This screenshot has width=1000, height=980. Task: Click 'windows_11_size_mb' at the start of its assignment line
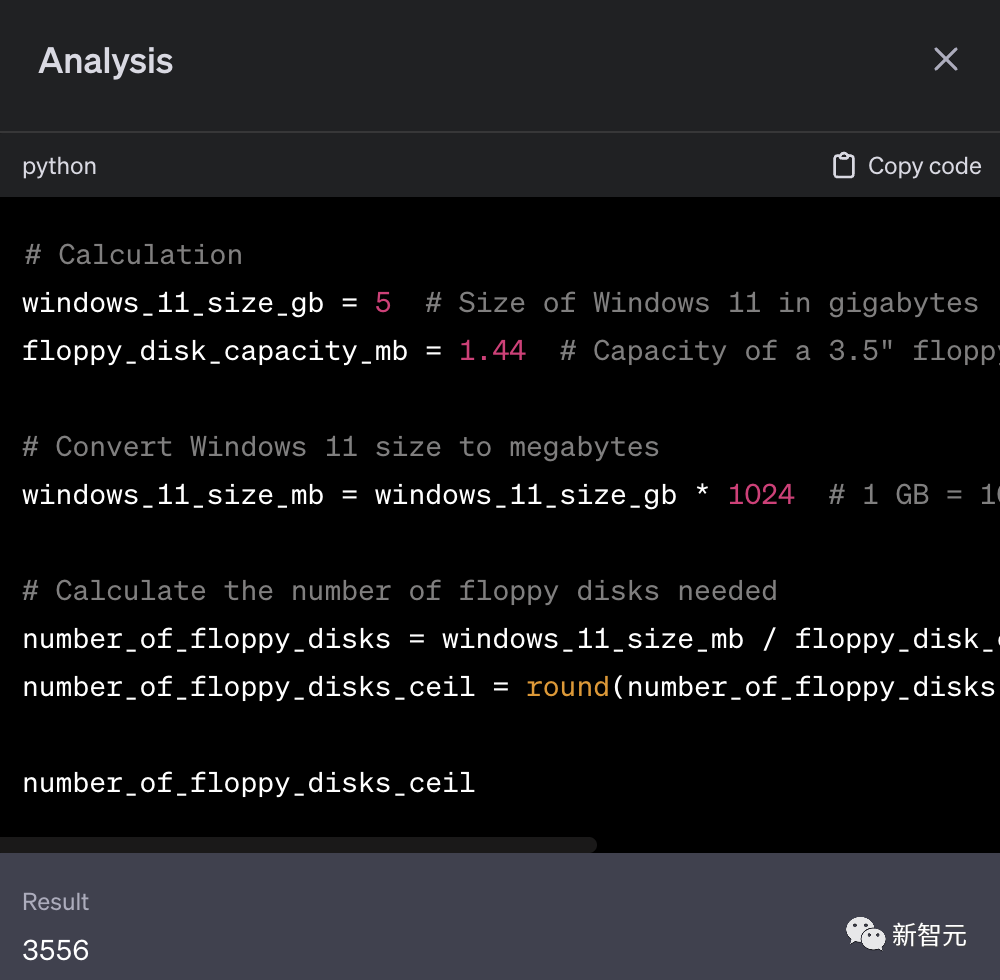(173, 495)
